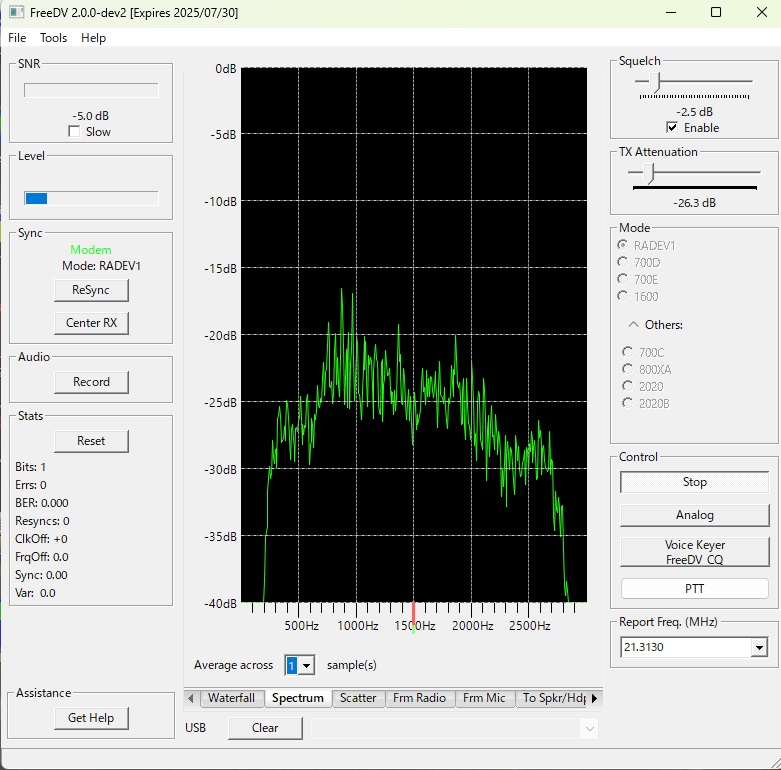
Task: Collapse the Others mode list chevron
Action: click(633, 325)
